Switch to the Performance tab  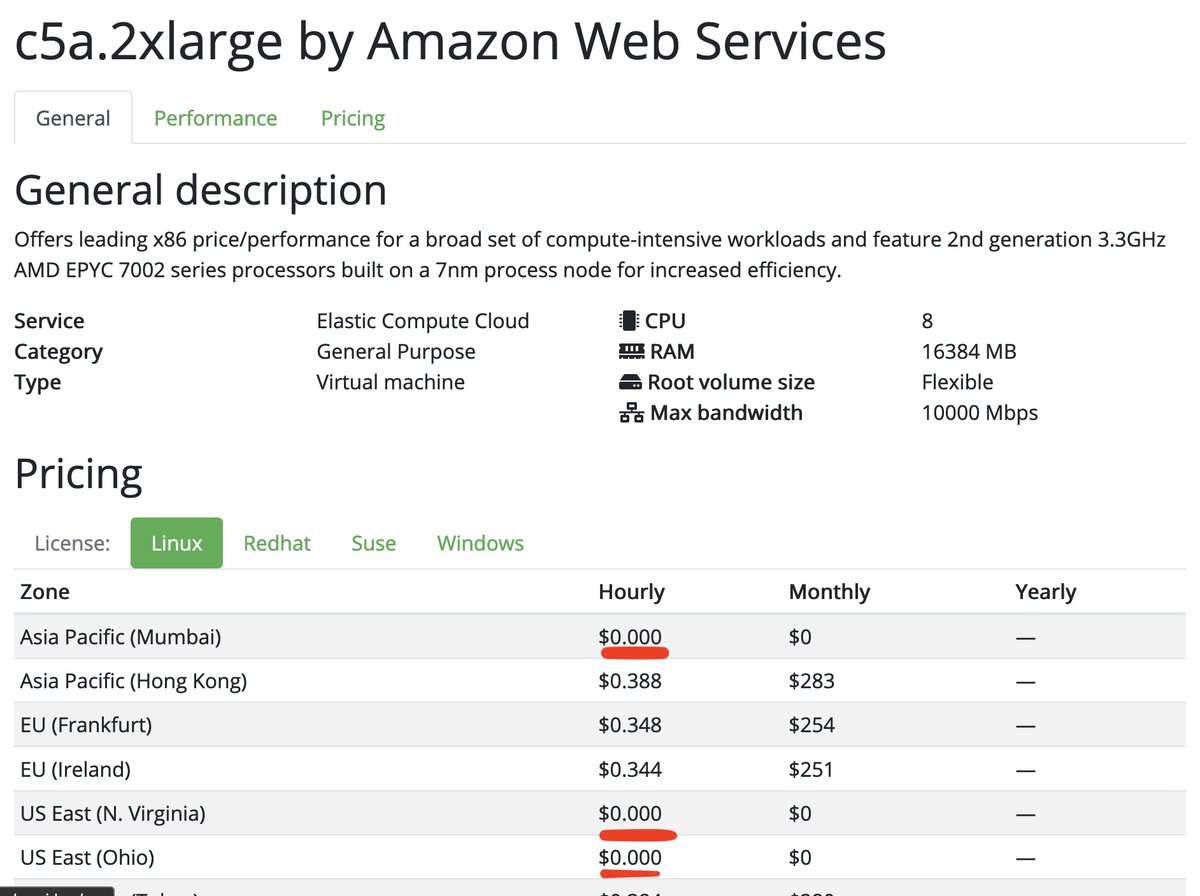point(215,118)
